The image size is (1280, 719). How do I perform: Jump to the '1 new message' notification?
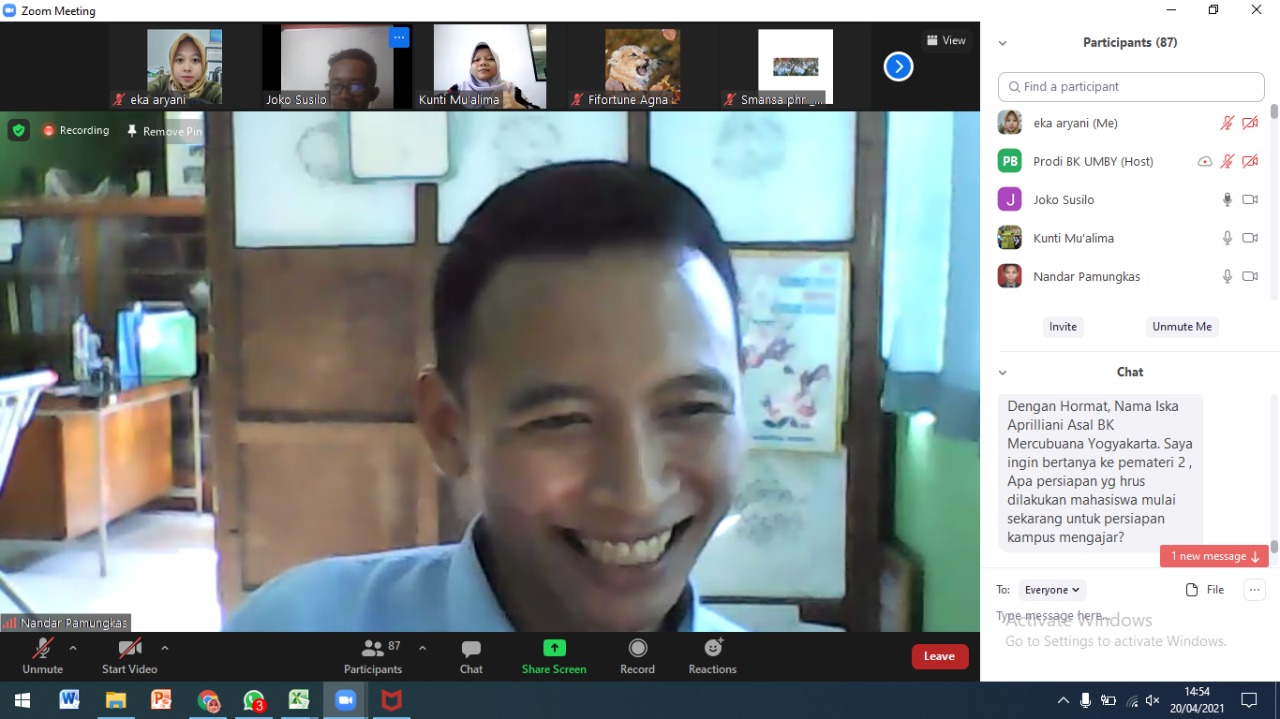pos(1214,556)
